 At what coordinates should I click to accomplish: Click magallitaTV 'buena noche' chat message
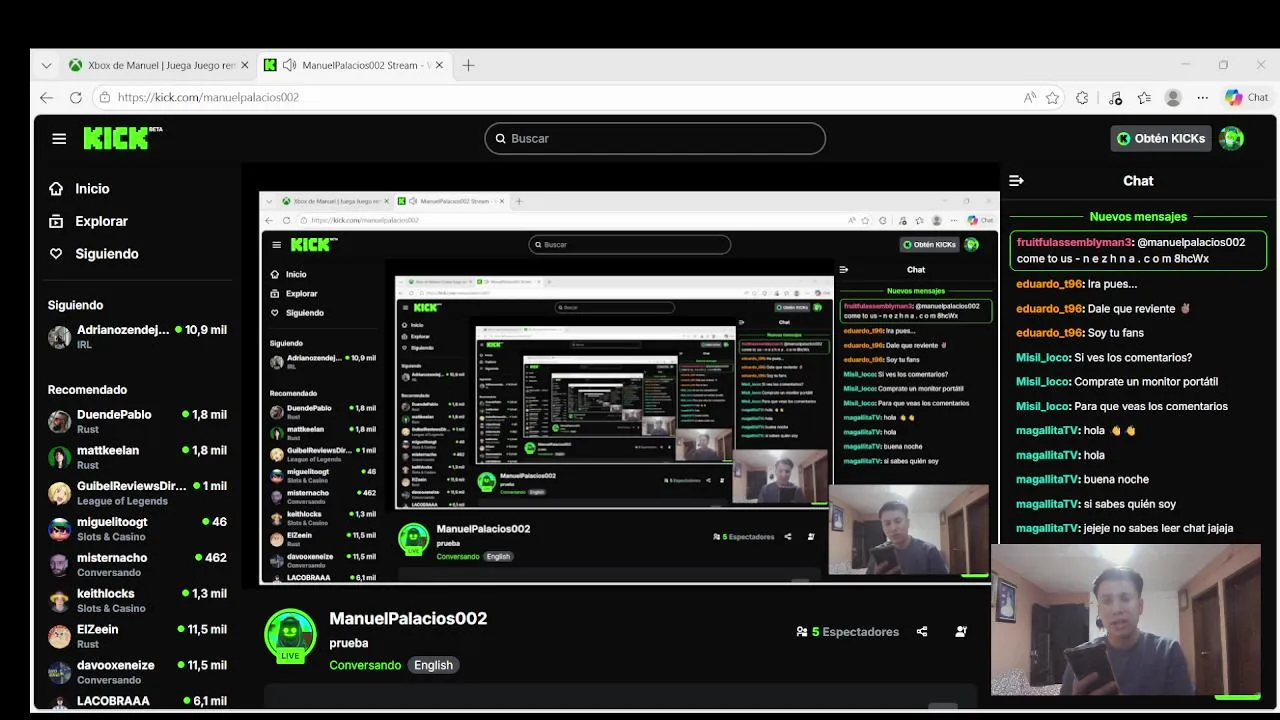(1083, 479)
